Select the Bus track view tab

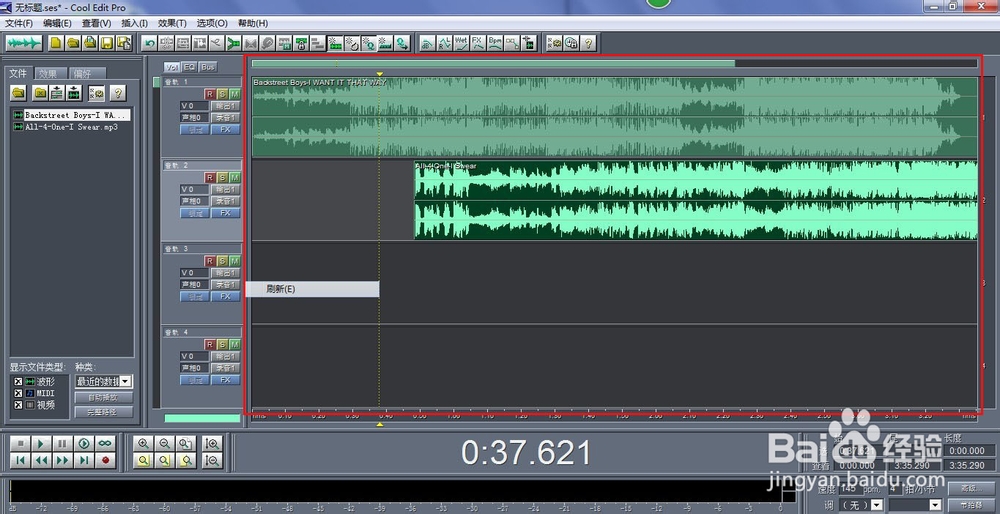[x=208, y=66]
